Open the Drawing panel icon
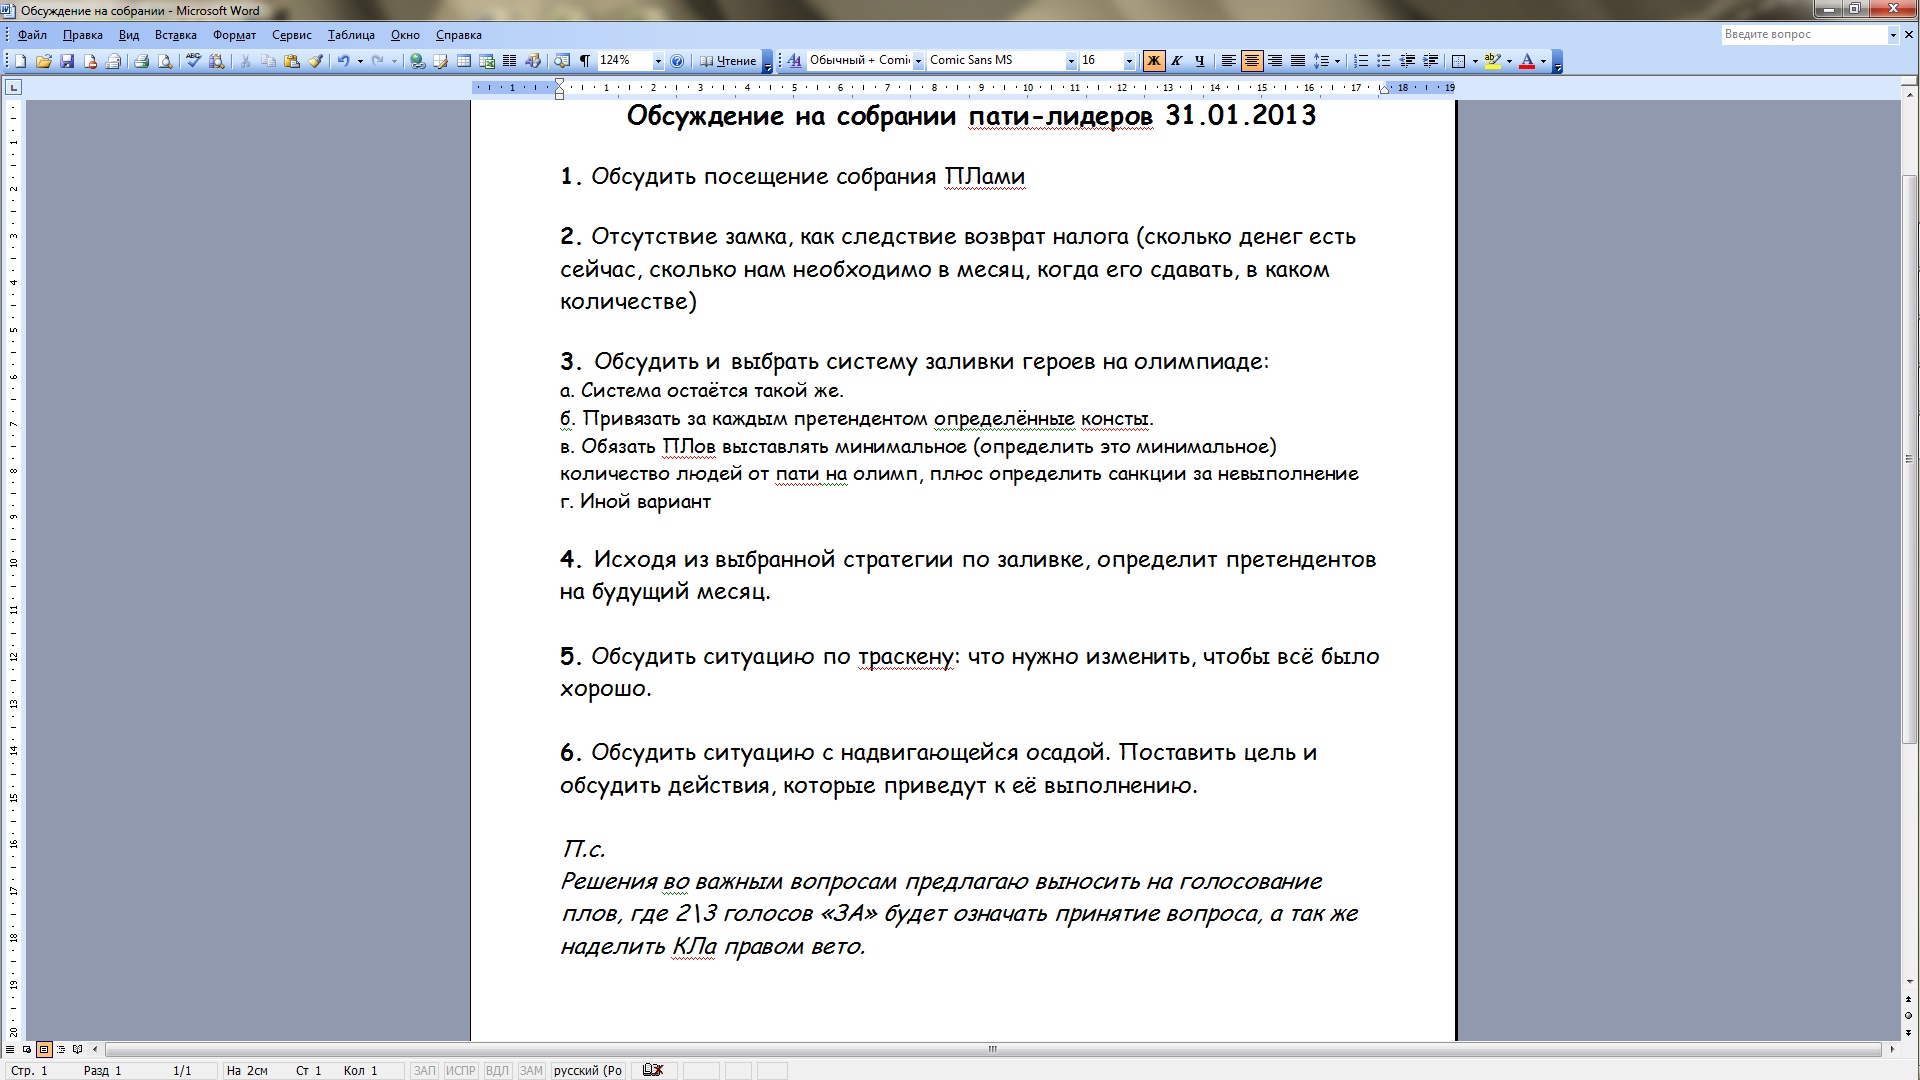The height and width of the screenshot is (1080, 1920). click(x=532, y=61)
